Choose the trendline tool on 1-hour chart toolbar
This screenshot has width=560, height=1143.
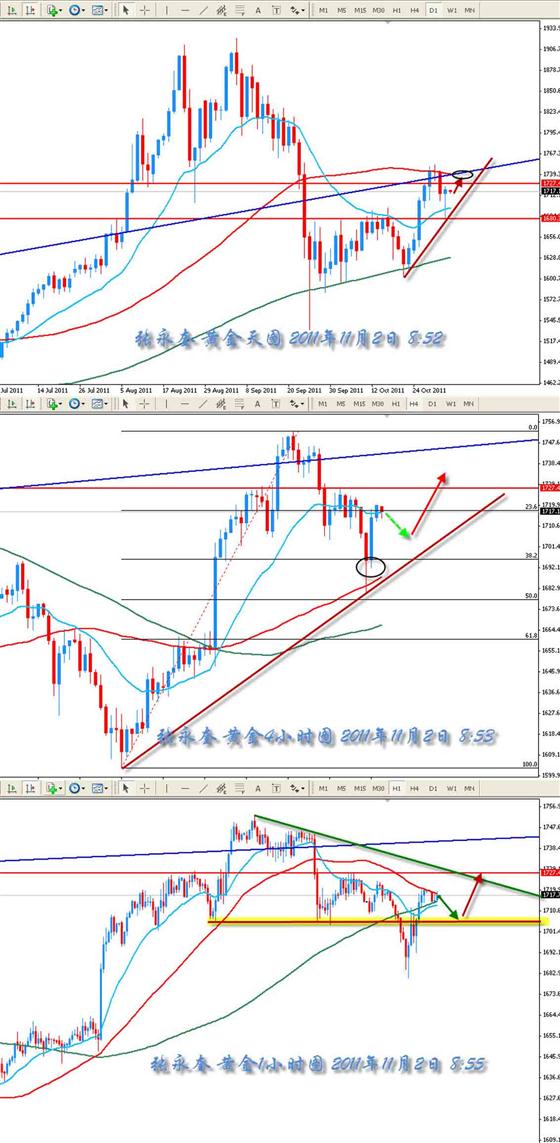[203, 788]
